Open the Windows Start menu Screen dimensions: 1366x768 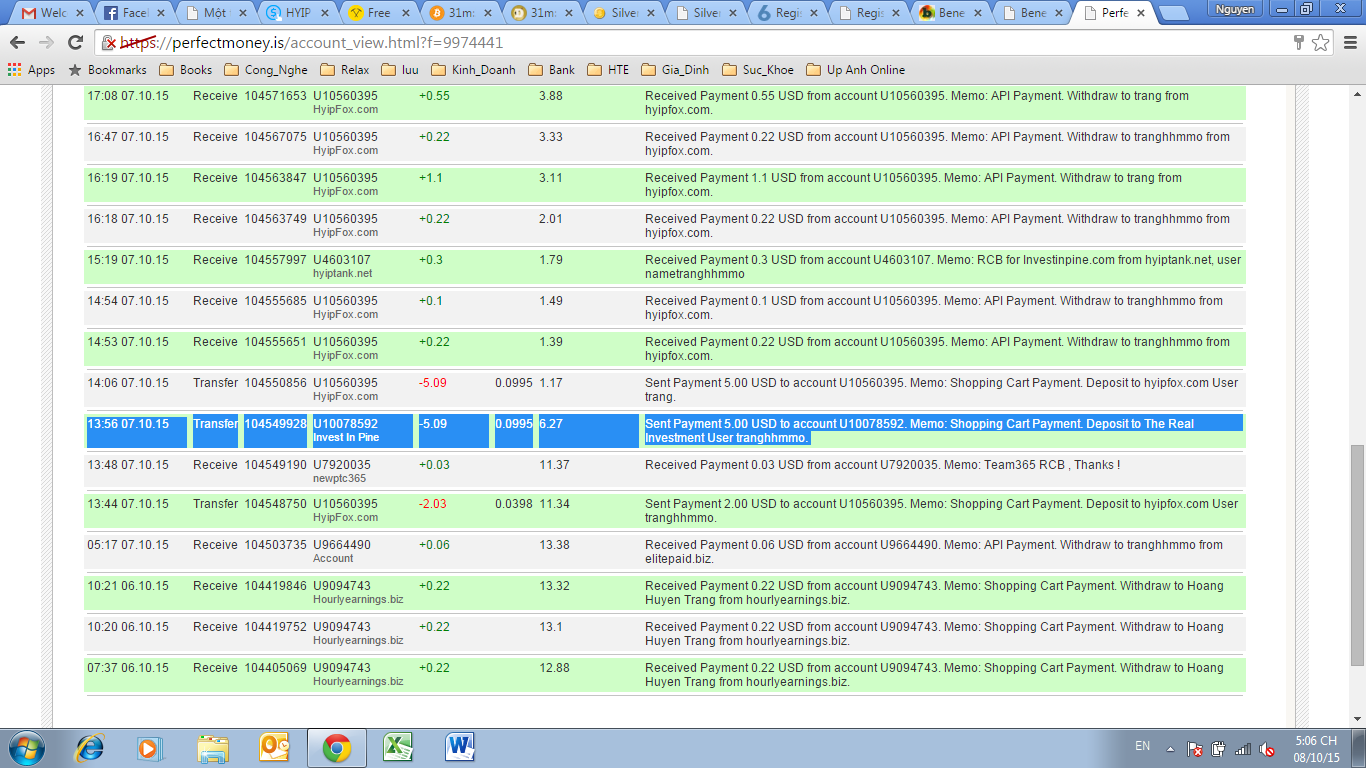(27, 747)
